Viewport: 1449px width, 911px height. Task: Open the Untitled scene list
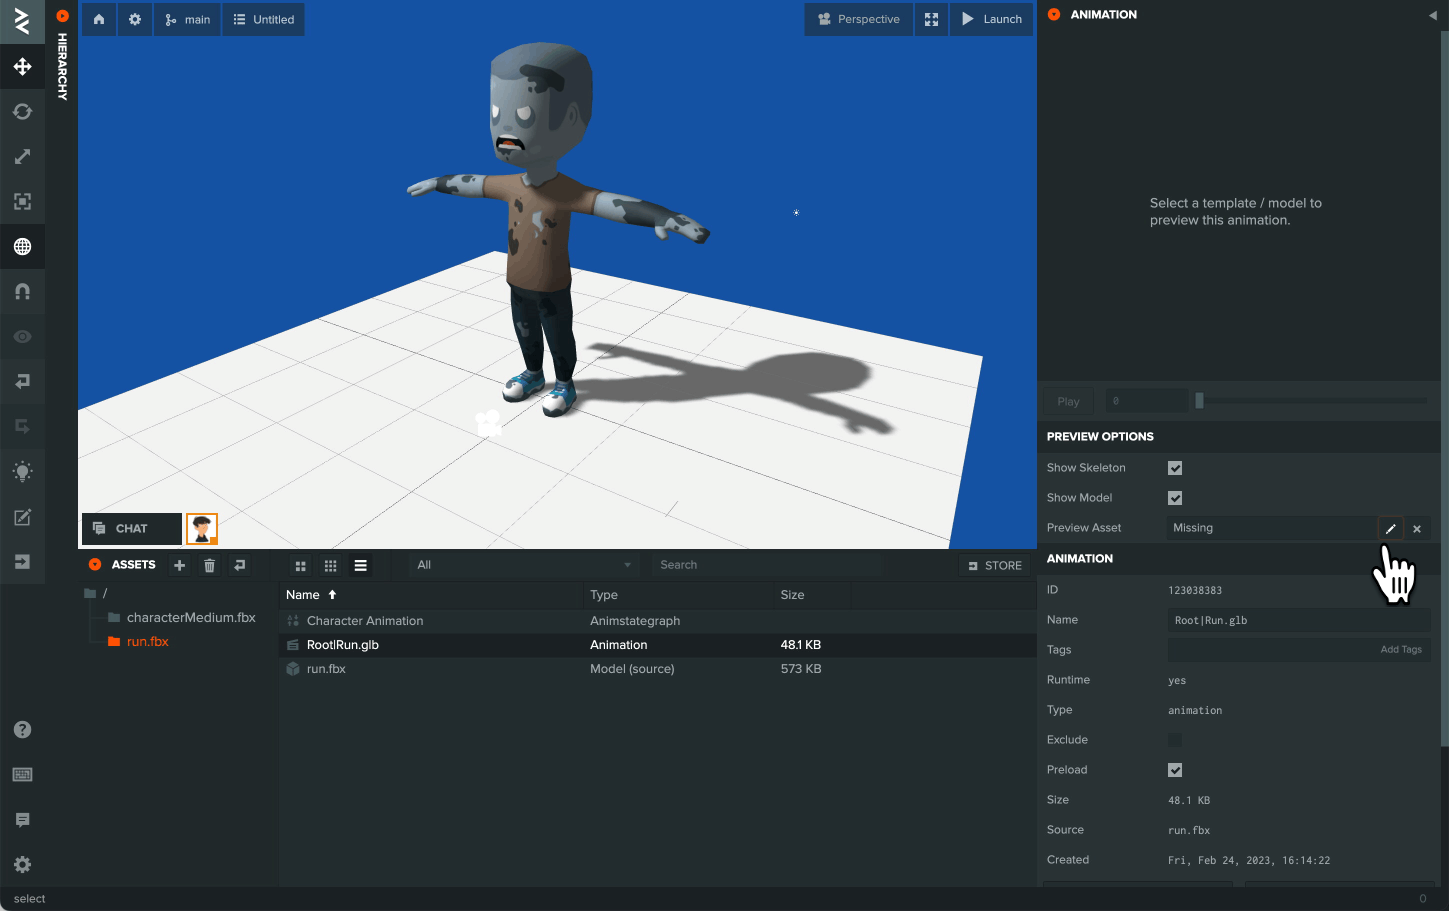[x=264, y=19]
